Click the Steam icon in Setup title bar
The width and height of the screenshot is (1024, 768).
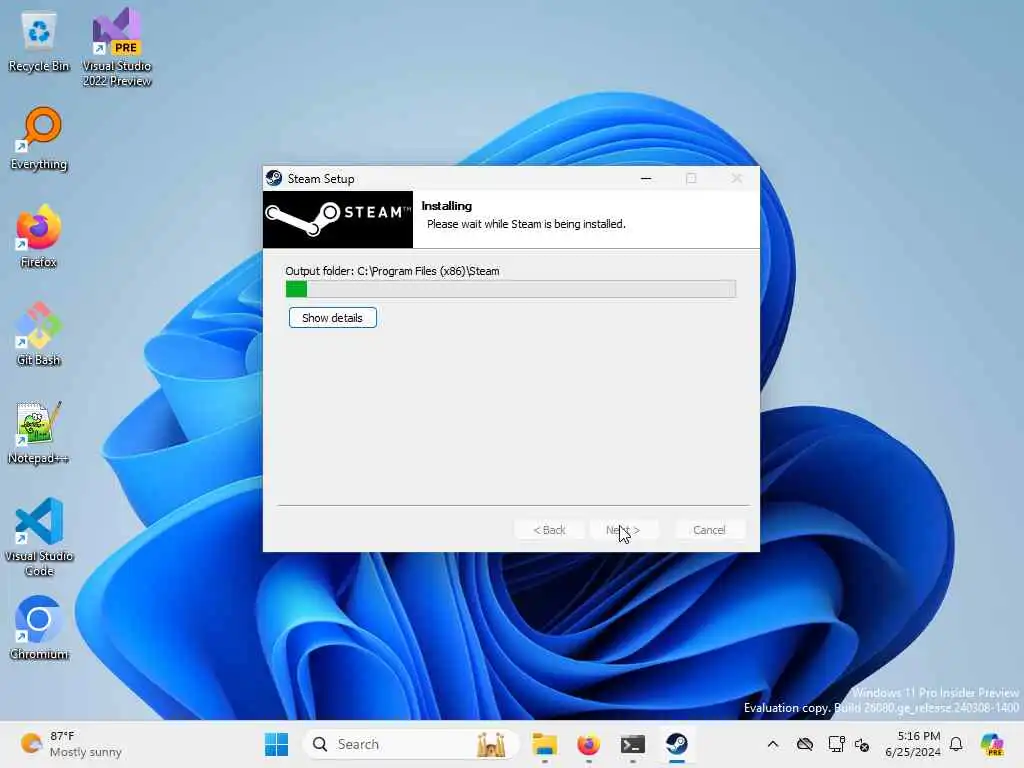pyautogui.click(x=274, y=178)
